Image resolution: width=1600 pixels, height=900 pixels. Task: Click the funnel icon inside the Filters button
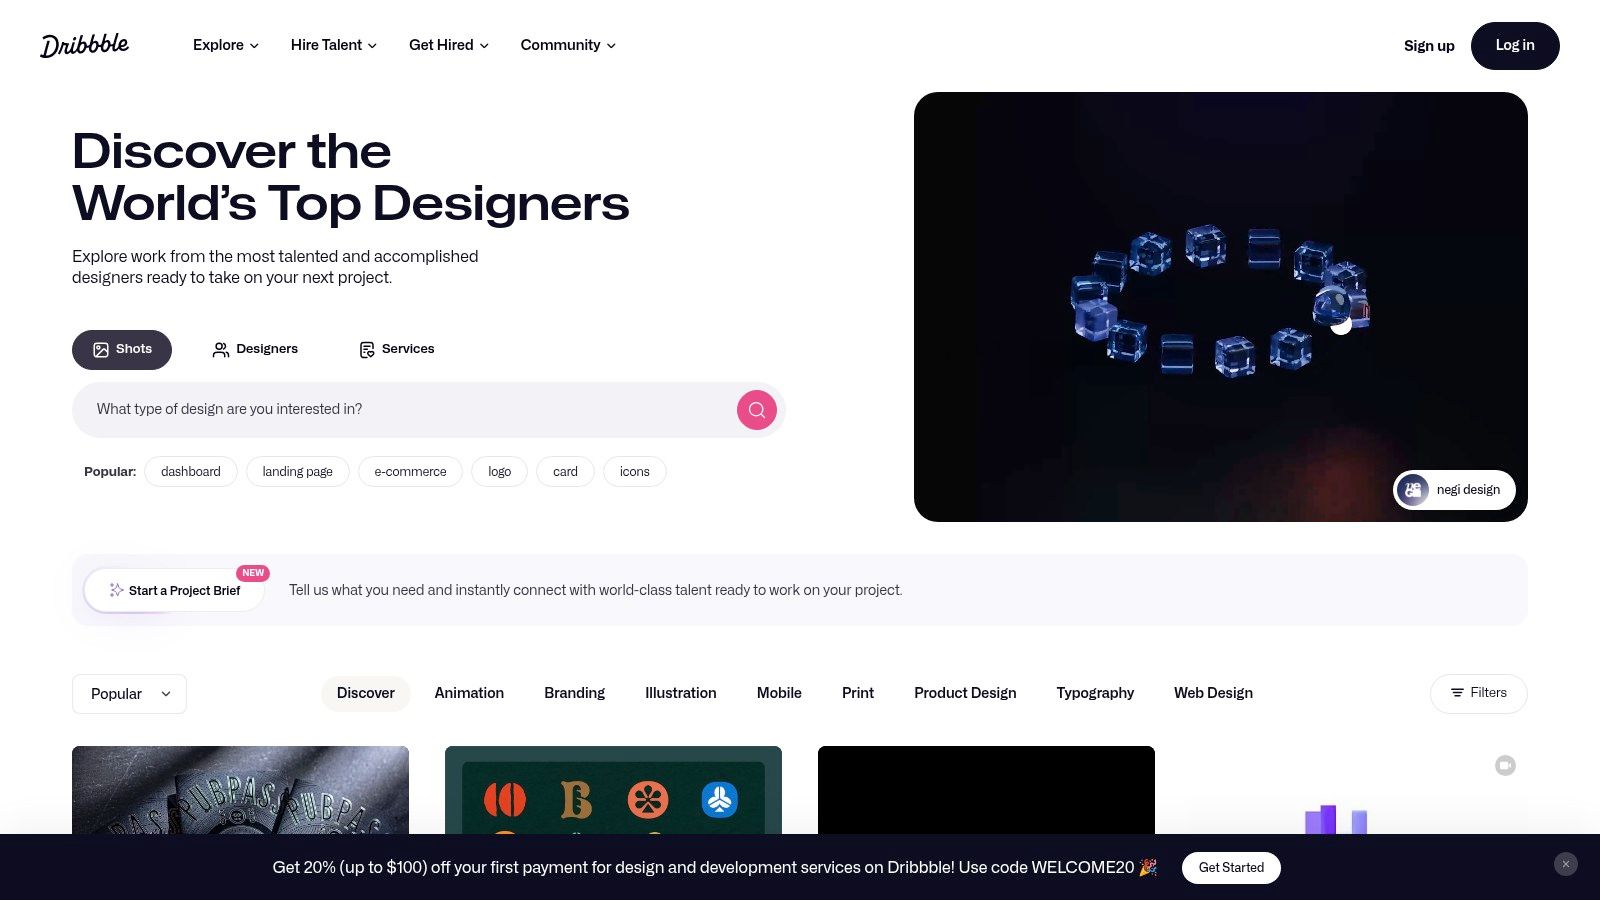(x=1459, y=693)
